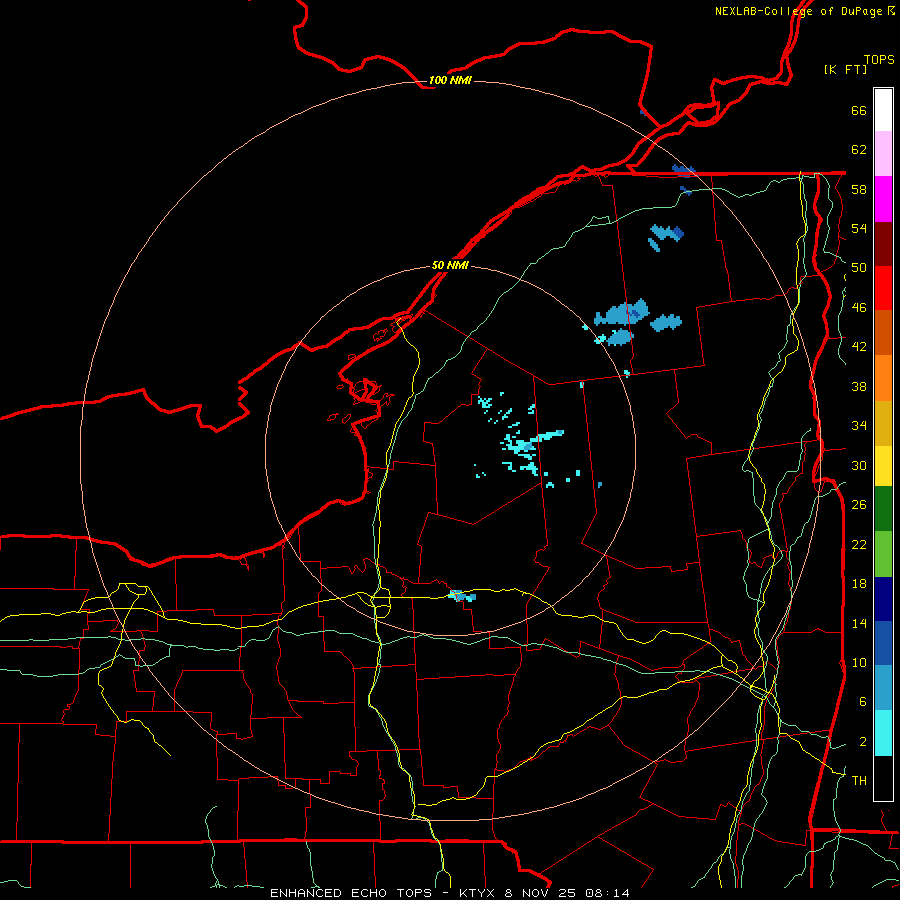The width and height of the screenshot is (900, 900).
Task: Select the magenta swatch in the legend
Action: [883, 199]
